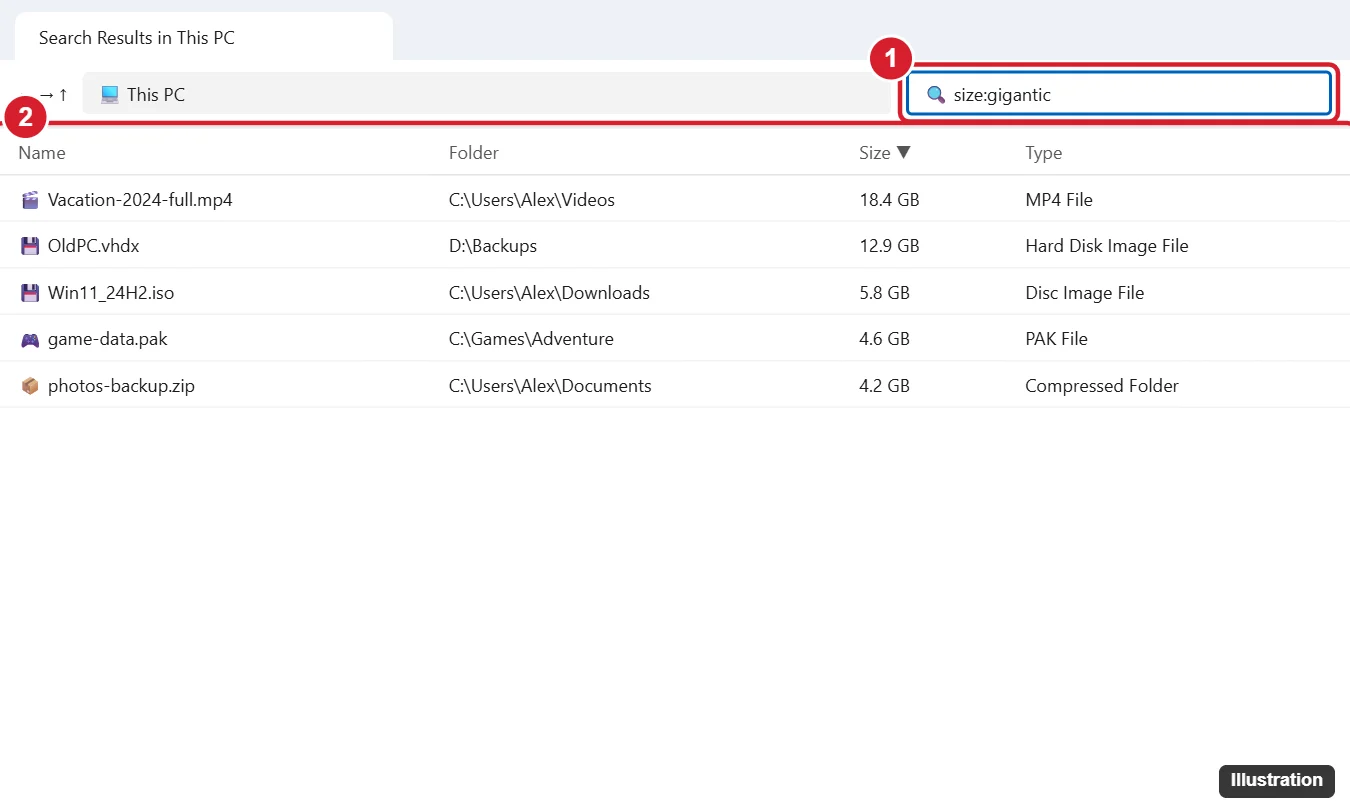The image size is (1350, 810).
Task: Open the Search Results in This PC tab
Action: point(204,38)
